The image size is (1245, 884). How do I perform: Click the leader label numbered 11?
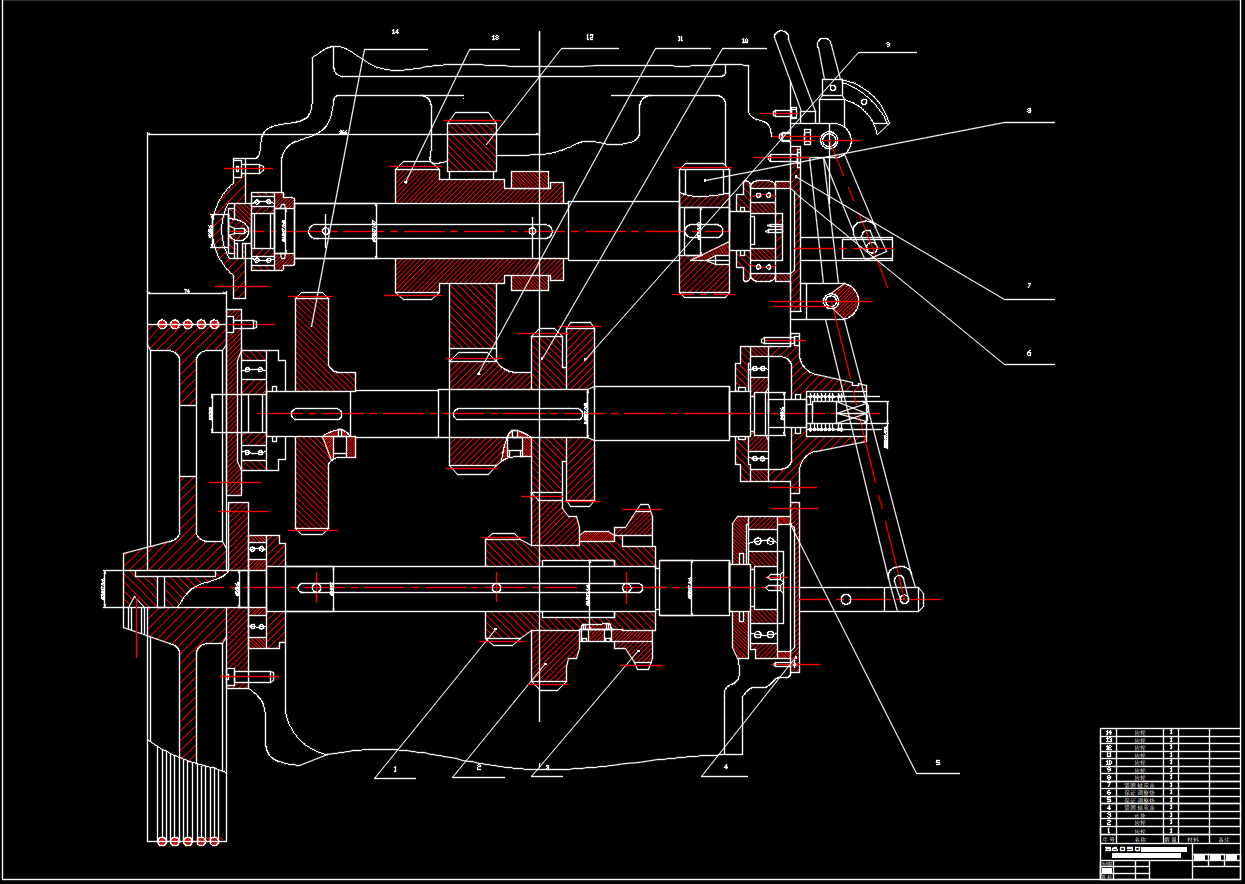(680, 39)
